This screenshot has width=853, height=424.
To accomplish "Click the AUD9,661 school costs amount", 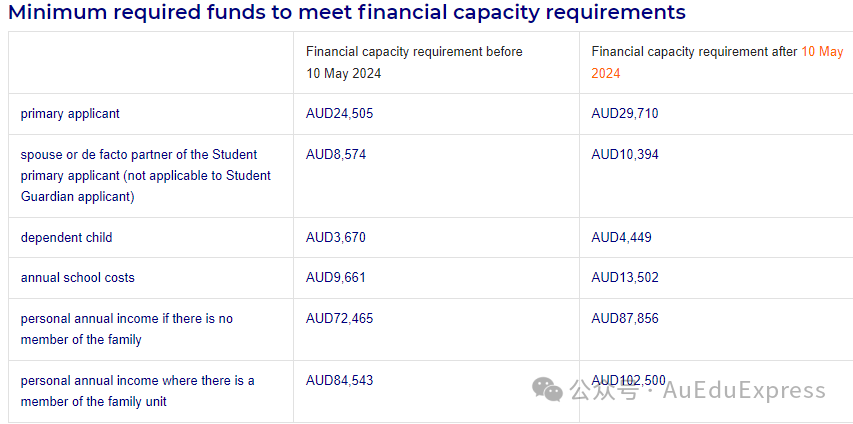I will pyautogui.click(x=336, y=278).
